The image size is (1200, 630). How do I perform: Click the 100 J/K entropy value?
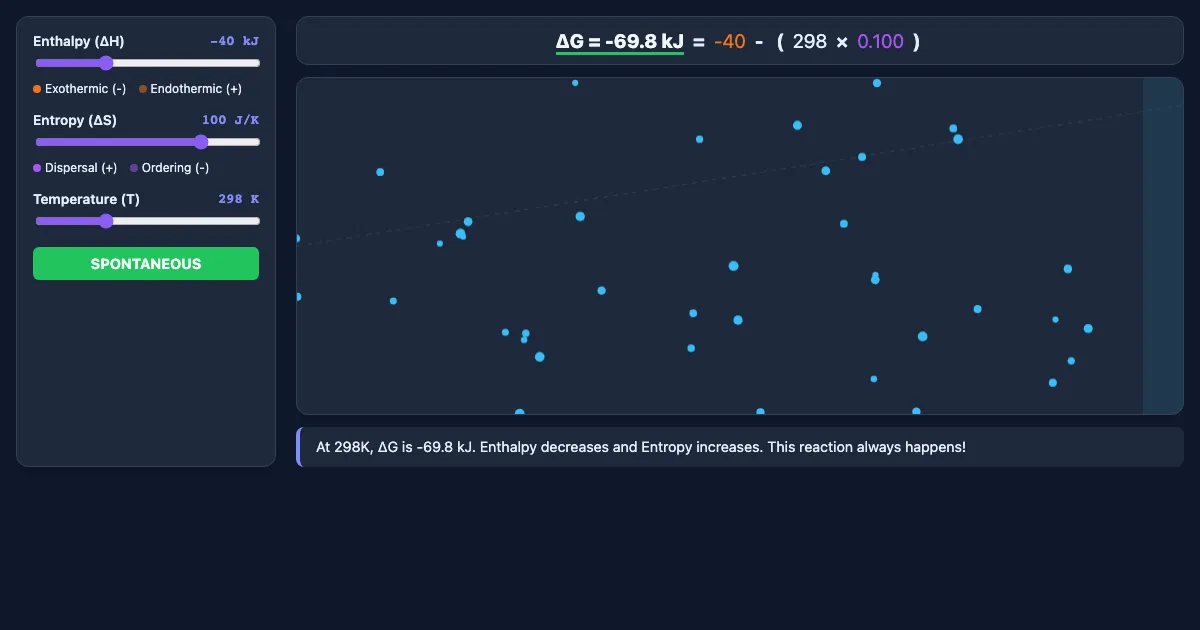click(230, 120)
